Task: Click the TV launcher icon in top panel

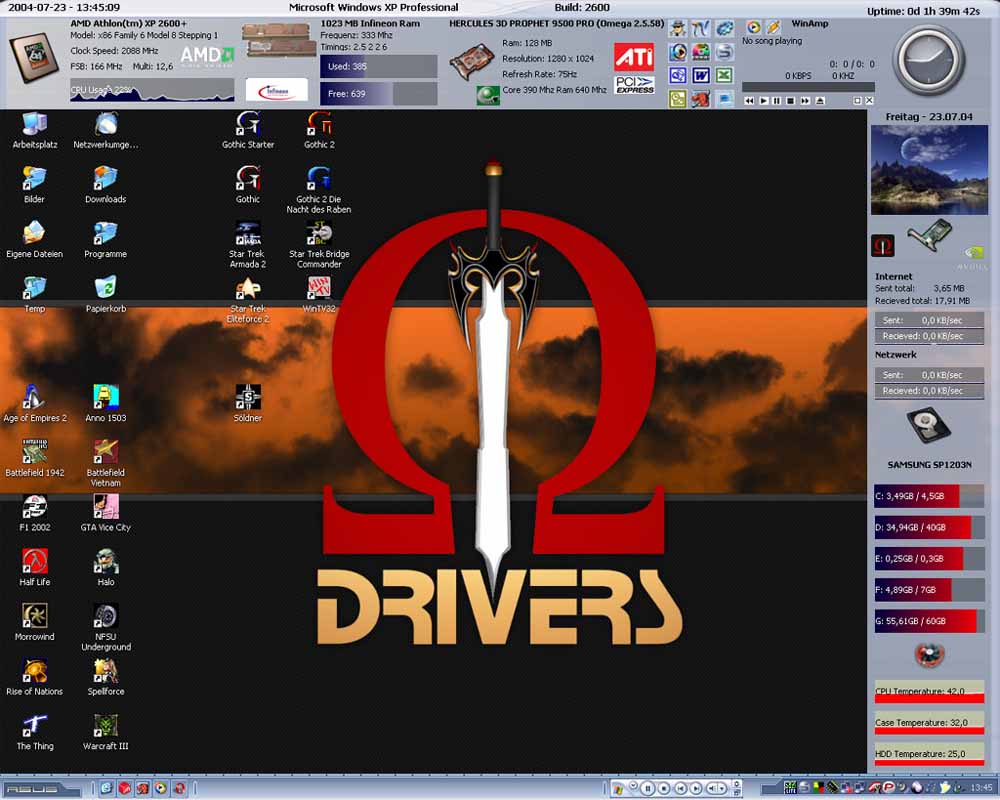Action: tap(701, 28)
